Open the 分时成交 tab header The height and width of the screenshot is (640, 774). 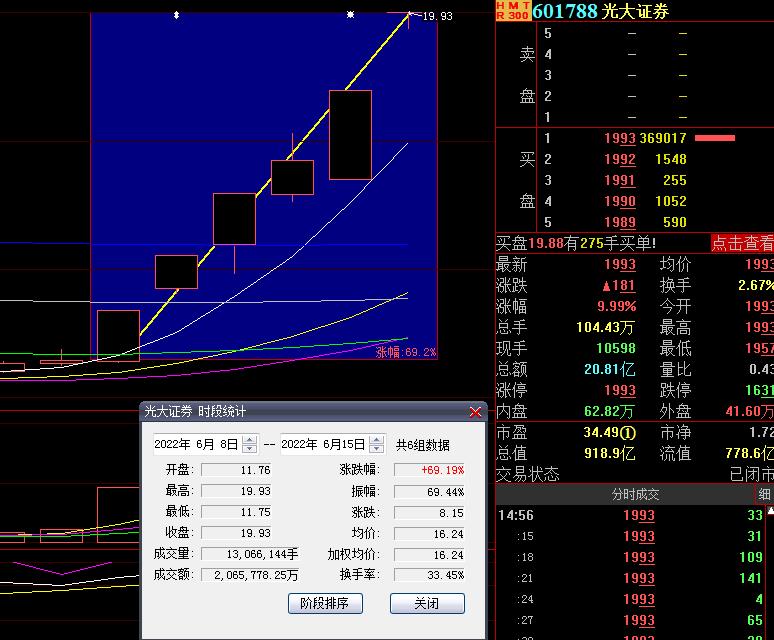pyautogui.click(x=635, y=494)
